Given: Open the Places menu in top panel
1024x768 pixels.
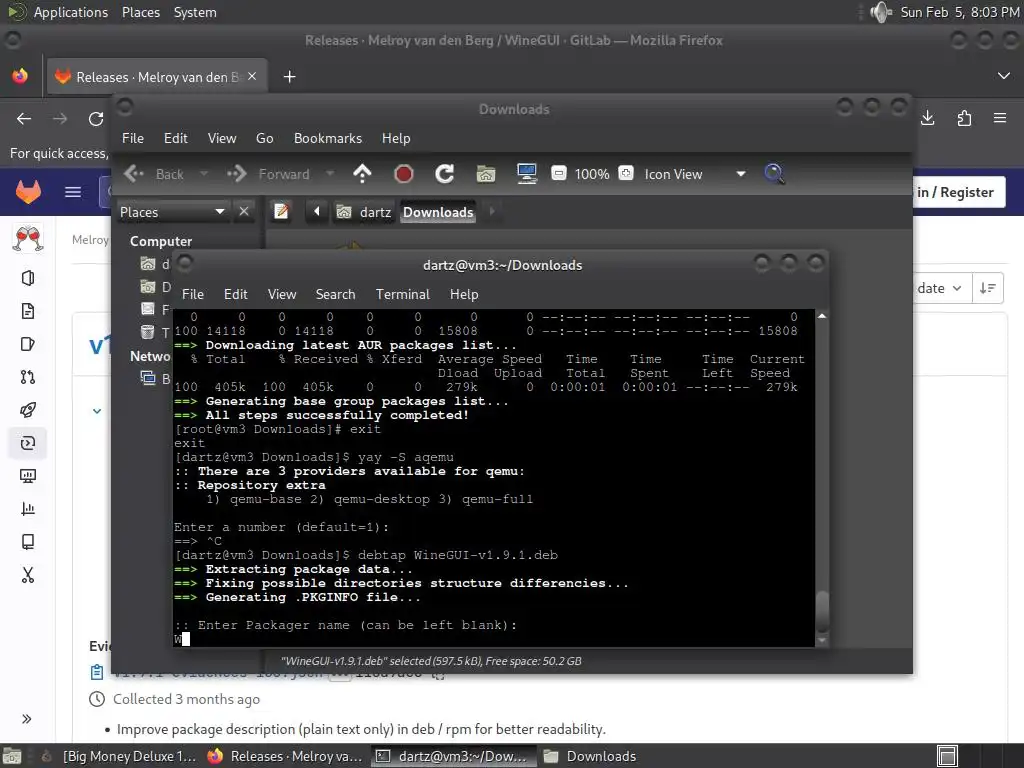Looking at the screenshot, I should [x=141, y=12].
